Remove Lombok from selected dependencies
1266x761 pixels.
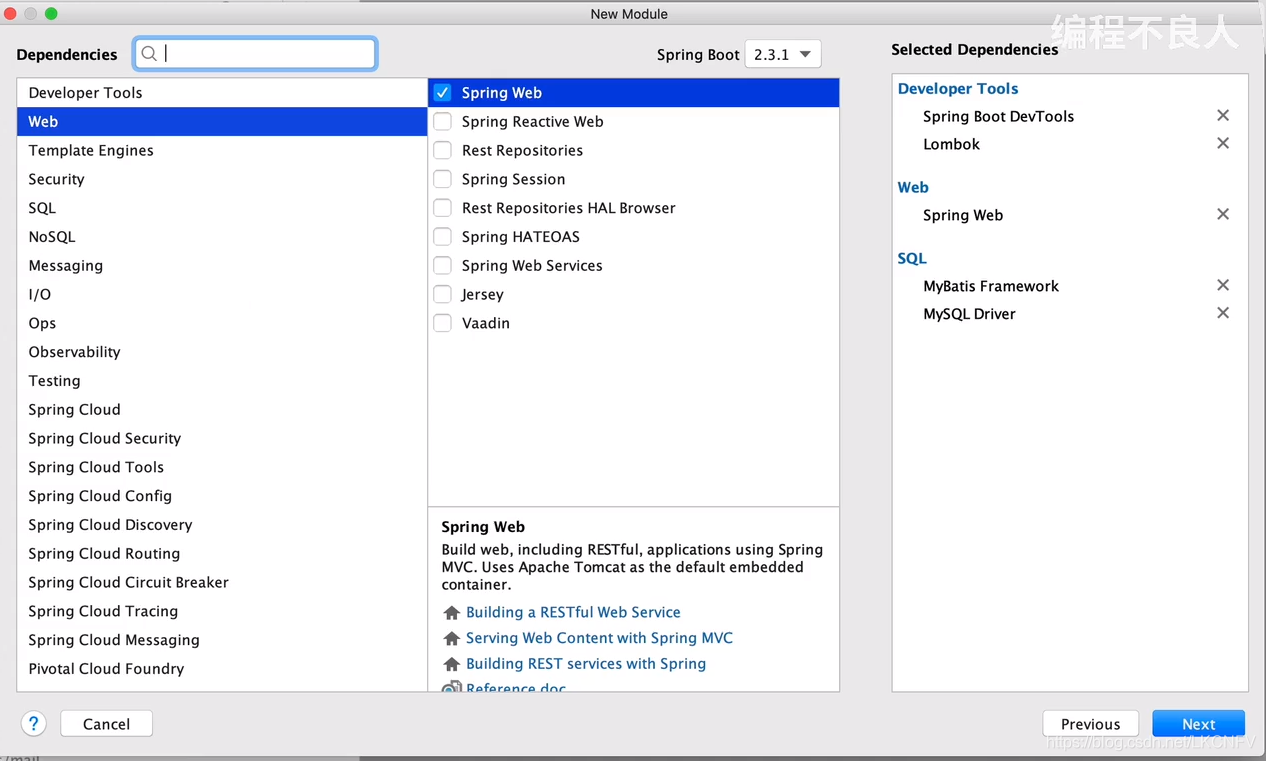click(1222, 144)
